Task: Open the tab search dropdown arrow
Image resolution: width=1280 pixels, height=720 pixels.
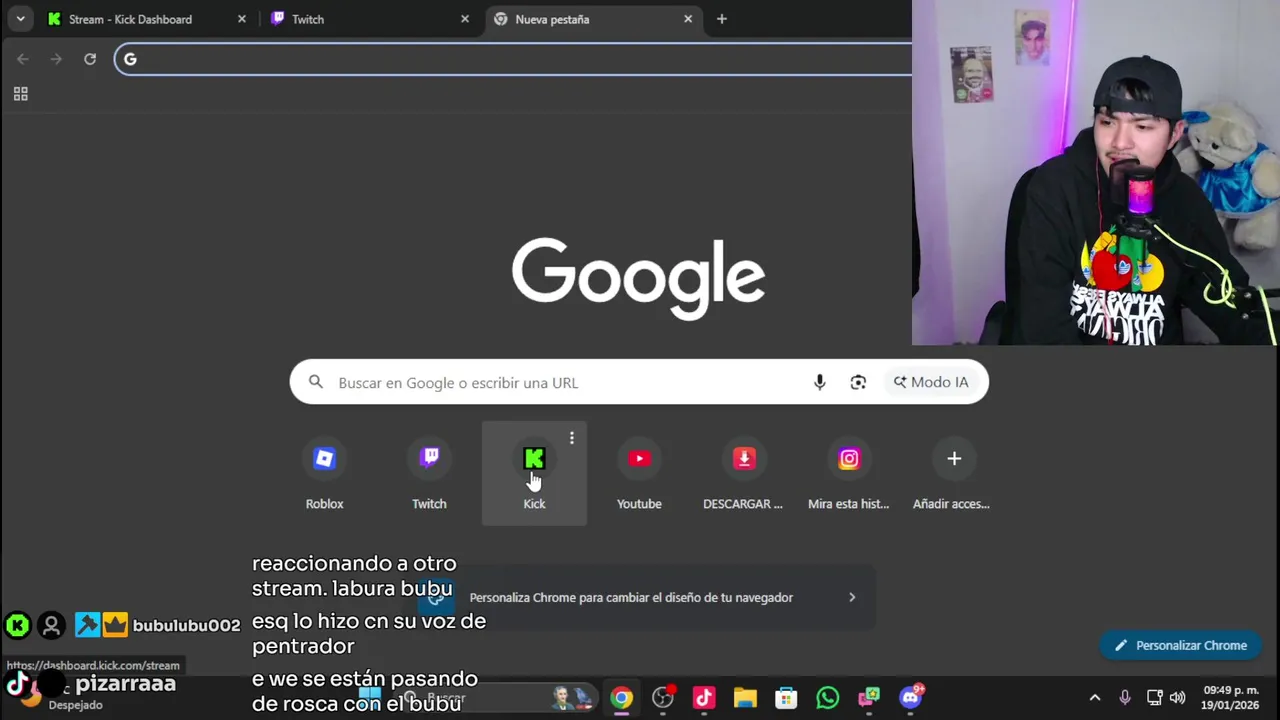Action: click(20, 19)
